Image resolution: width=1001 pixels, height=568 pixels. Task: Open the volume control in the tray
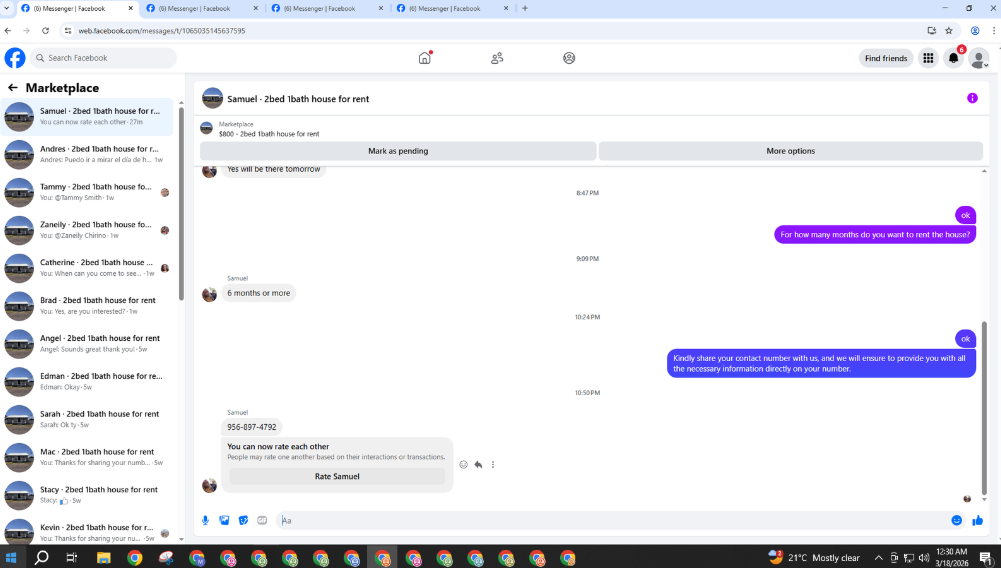(x=924, y=558)
